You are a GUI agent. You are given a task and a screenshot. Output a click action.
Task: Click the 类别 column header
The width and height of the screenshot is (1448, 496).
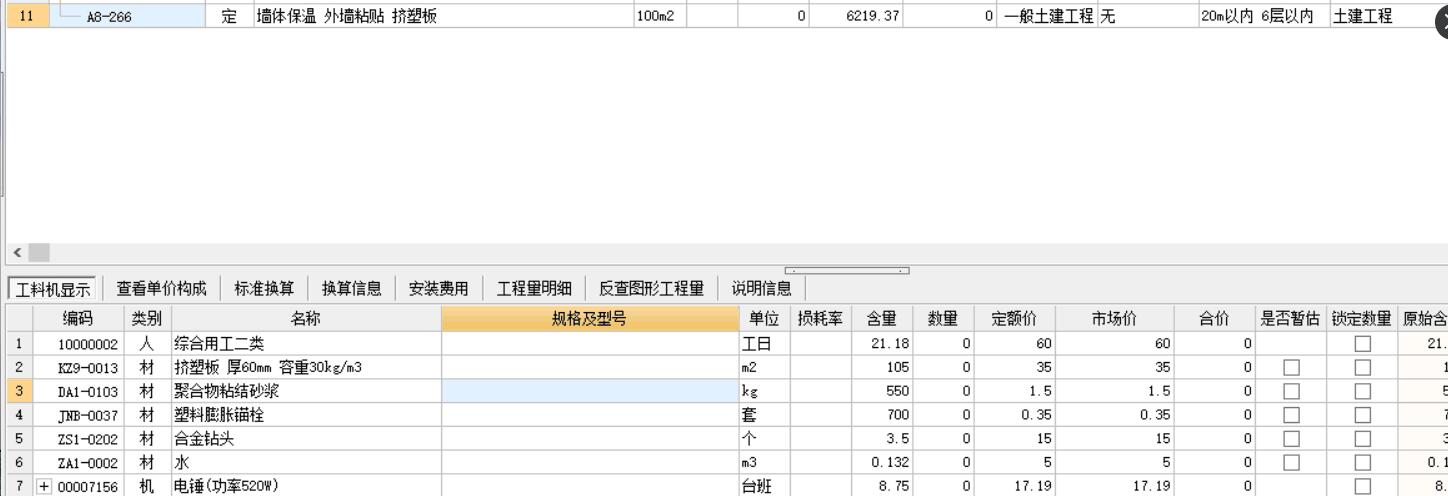point(147,319)
